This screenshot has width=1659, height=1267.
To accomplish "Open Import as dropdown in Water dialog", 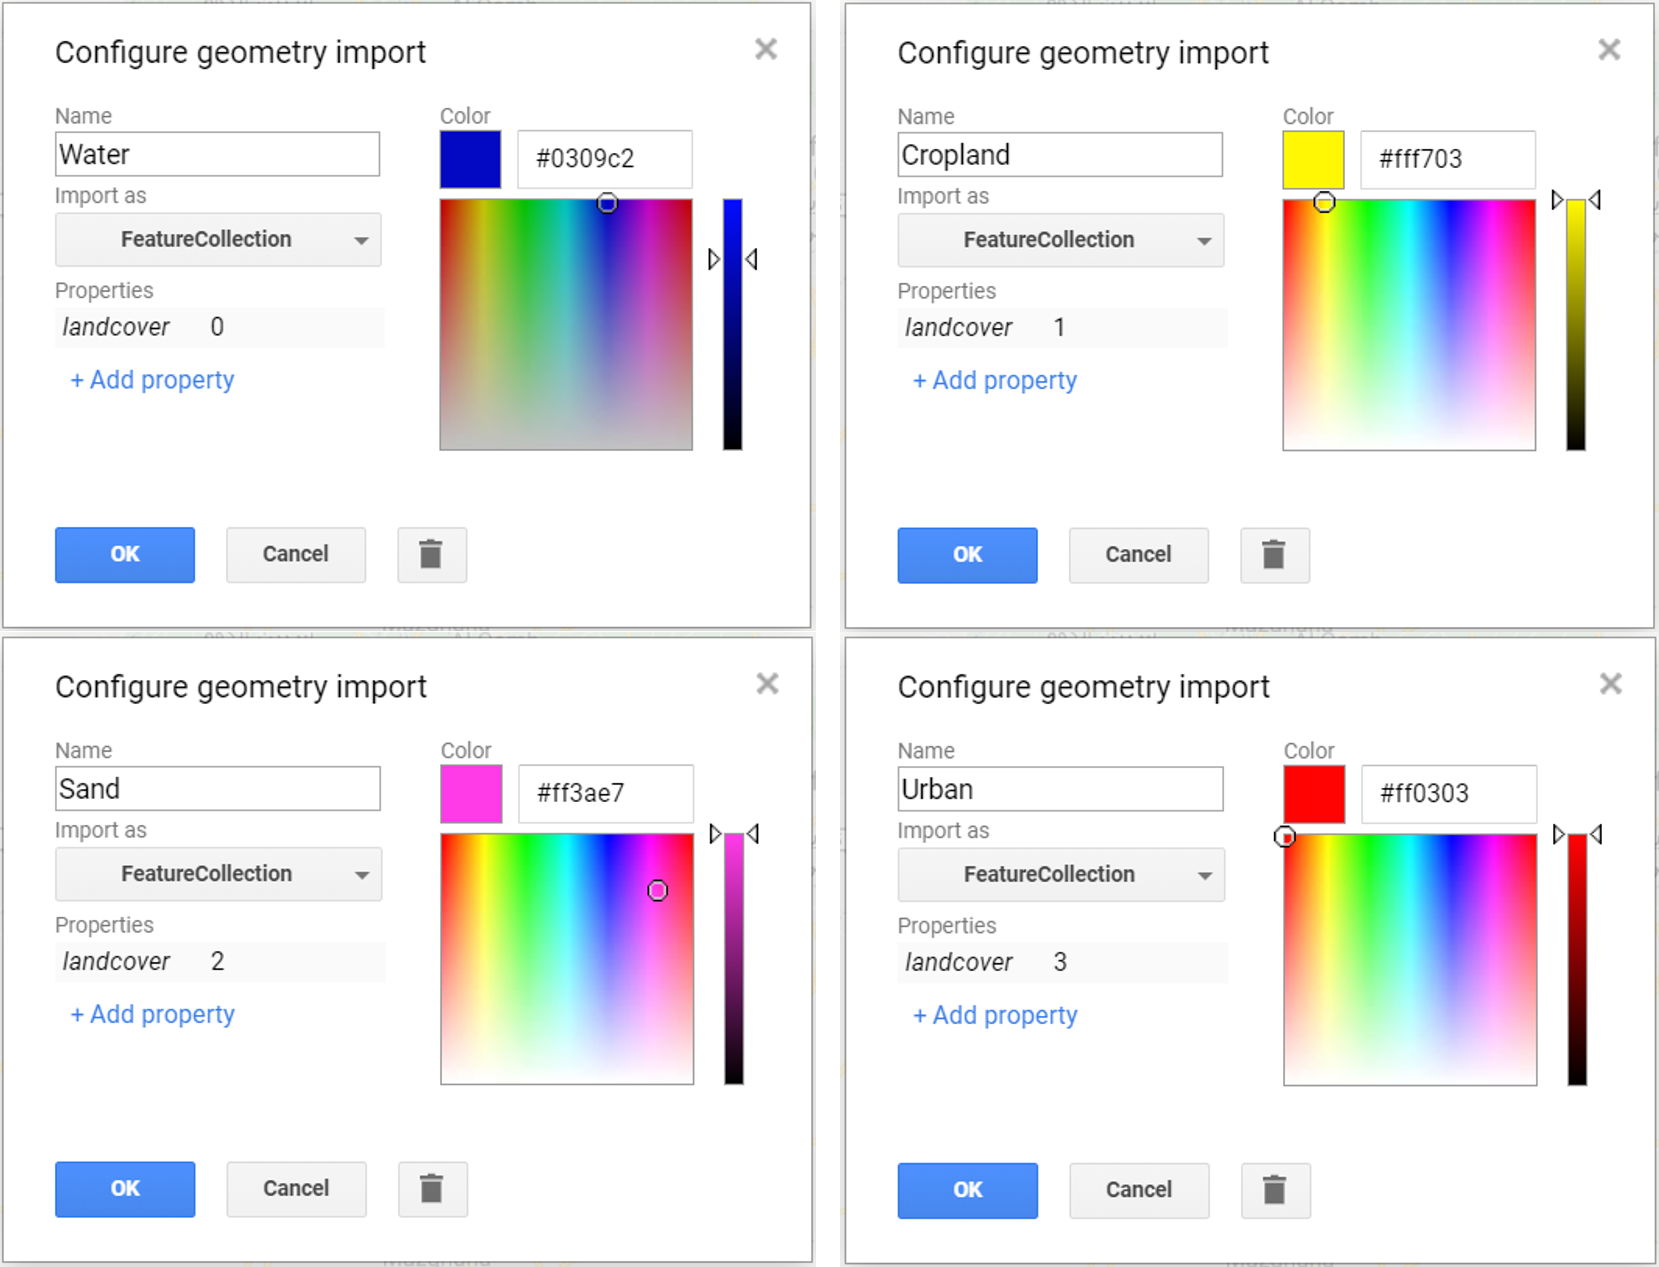I will click(x=218, y=240).
